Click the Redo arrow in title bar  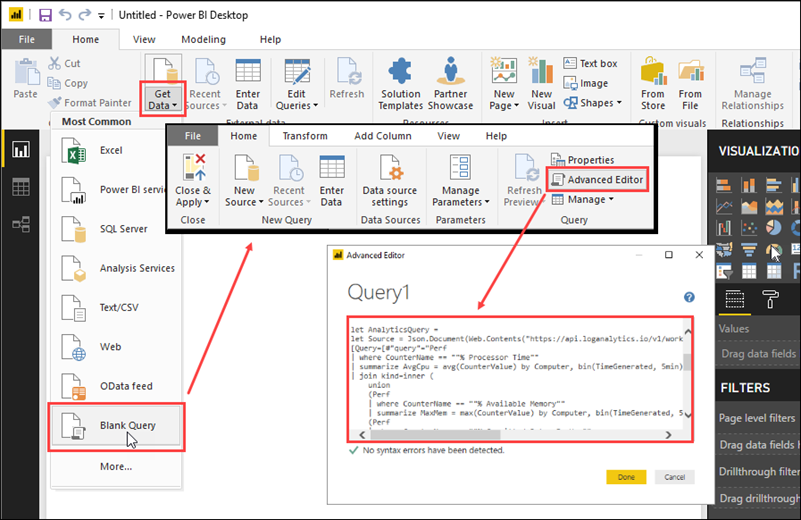coord(84,14)
